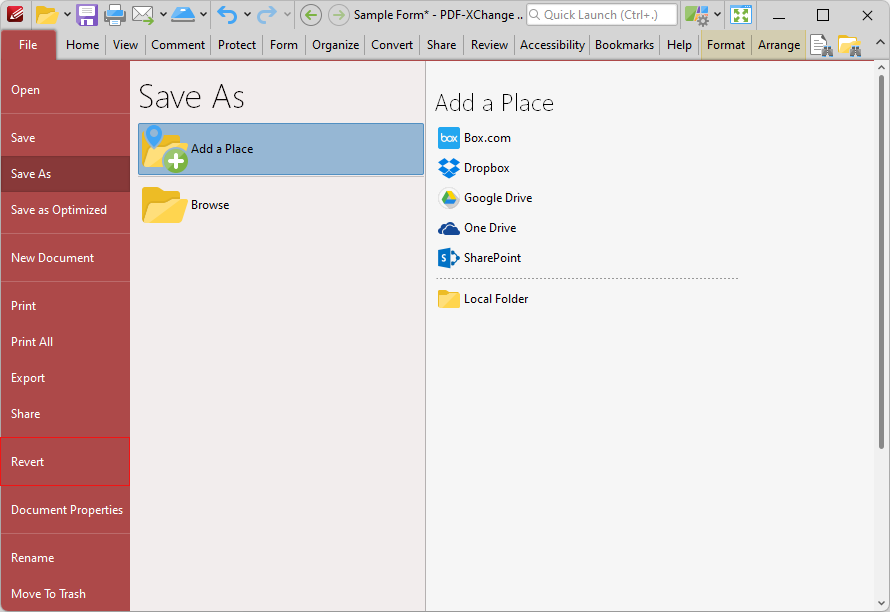
Task: Open the Organize ribbon tab
Action: click(335, 45)
